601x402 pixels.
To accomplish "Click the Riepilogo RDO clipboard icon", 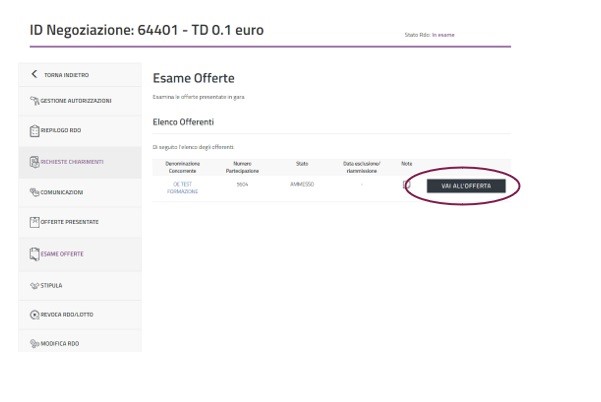I will coord(35,131).
